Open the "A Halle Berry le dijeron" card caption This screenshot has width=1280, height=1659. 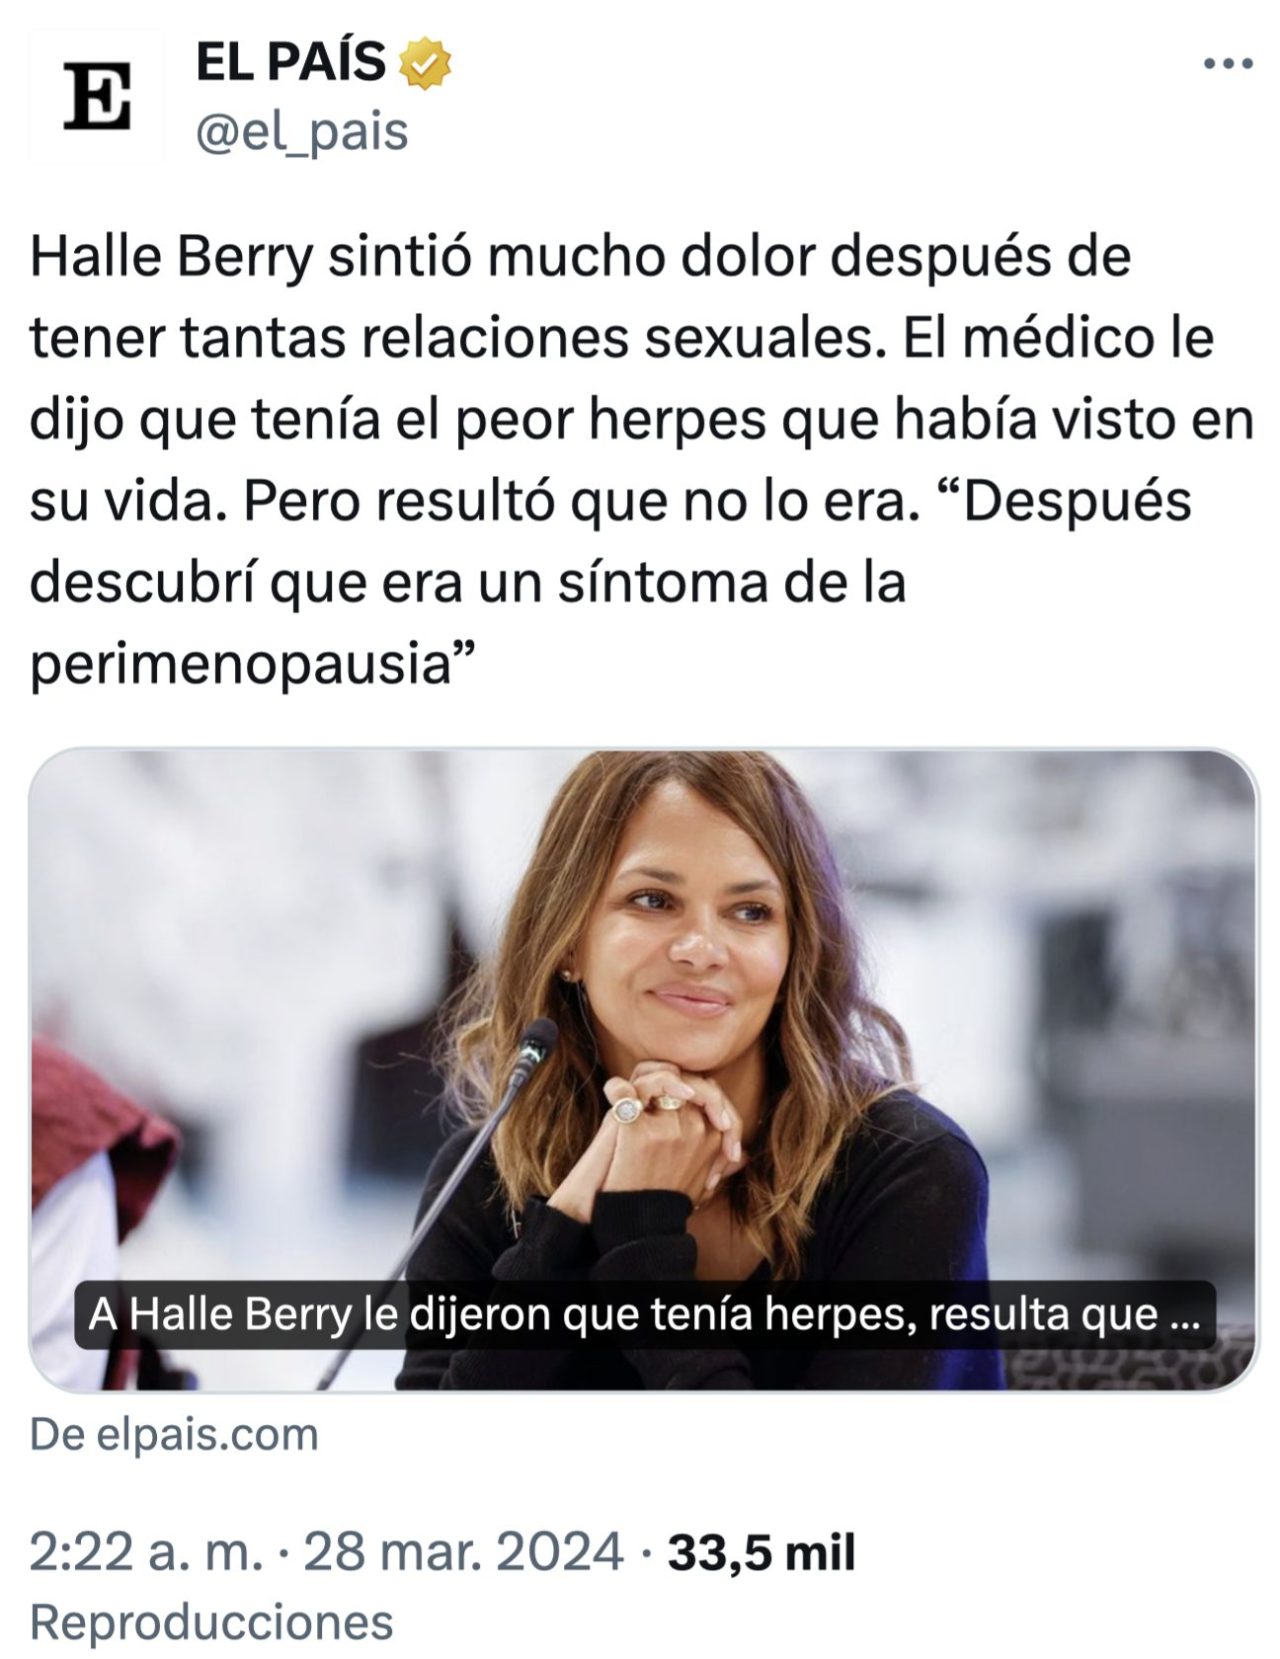(645, 1314)
